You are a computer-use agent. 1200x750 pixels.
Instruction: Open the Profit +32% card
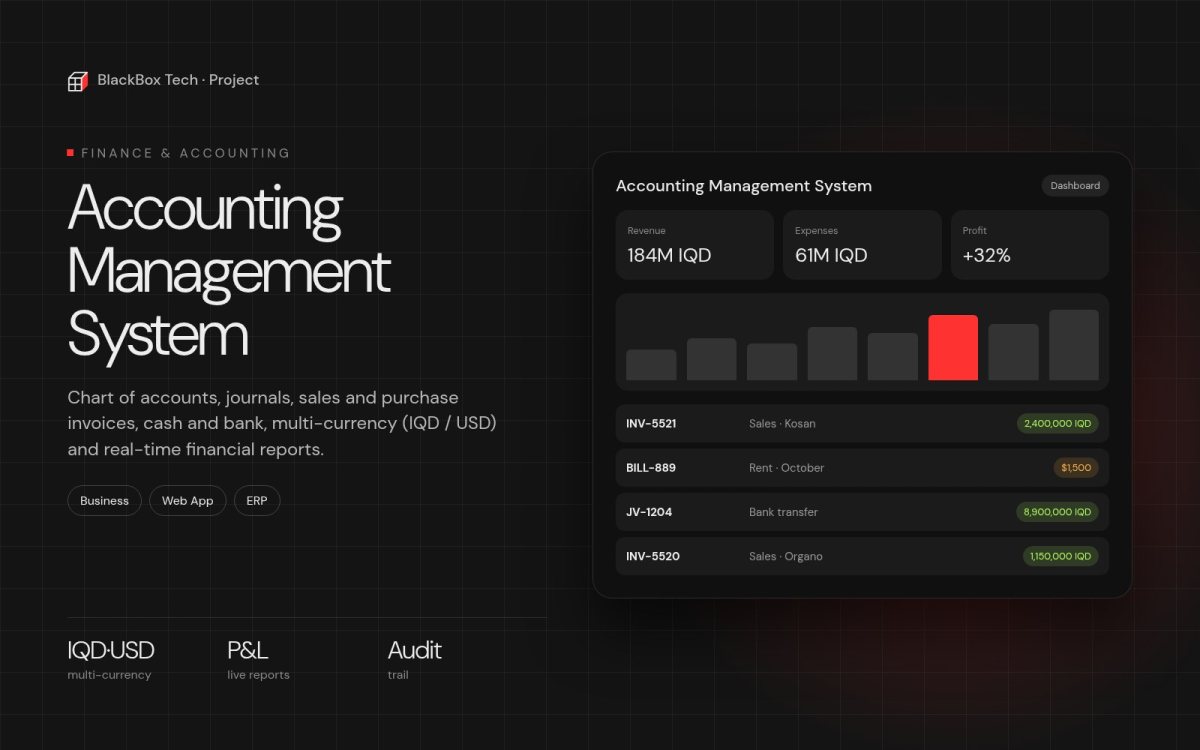1030,245
